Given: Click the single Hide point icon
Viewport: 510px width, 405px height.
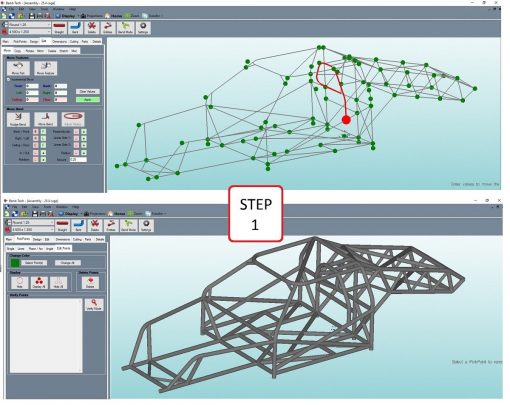Looking at the screenshot, I should click(x=20, y=282).
